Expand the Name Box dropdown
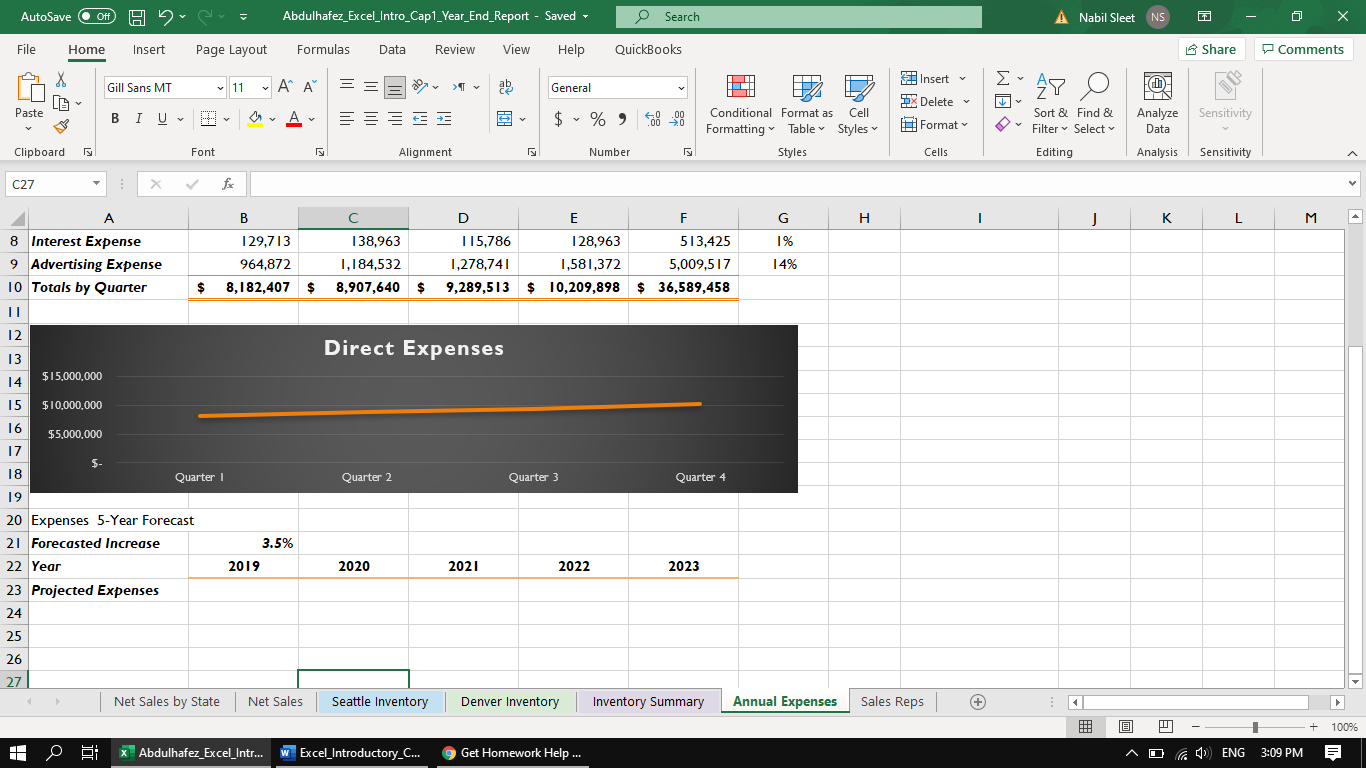Viewport: 1366px width, 768px height. point(95,185)
